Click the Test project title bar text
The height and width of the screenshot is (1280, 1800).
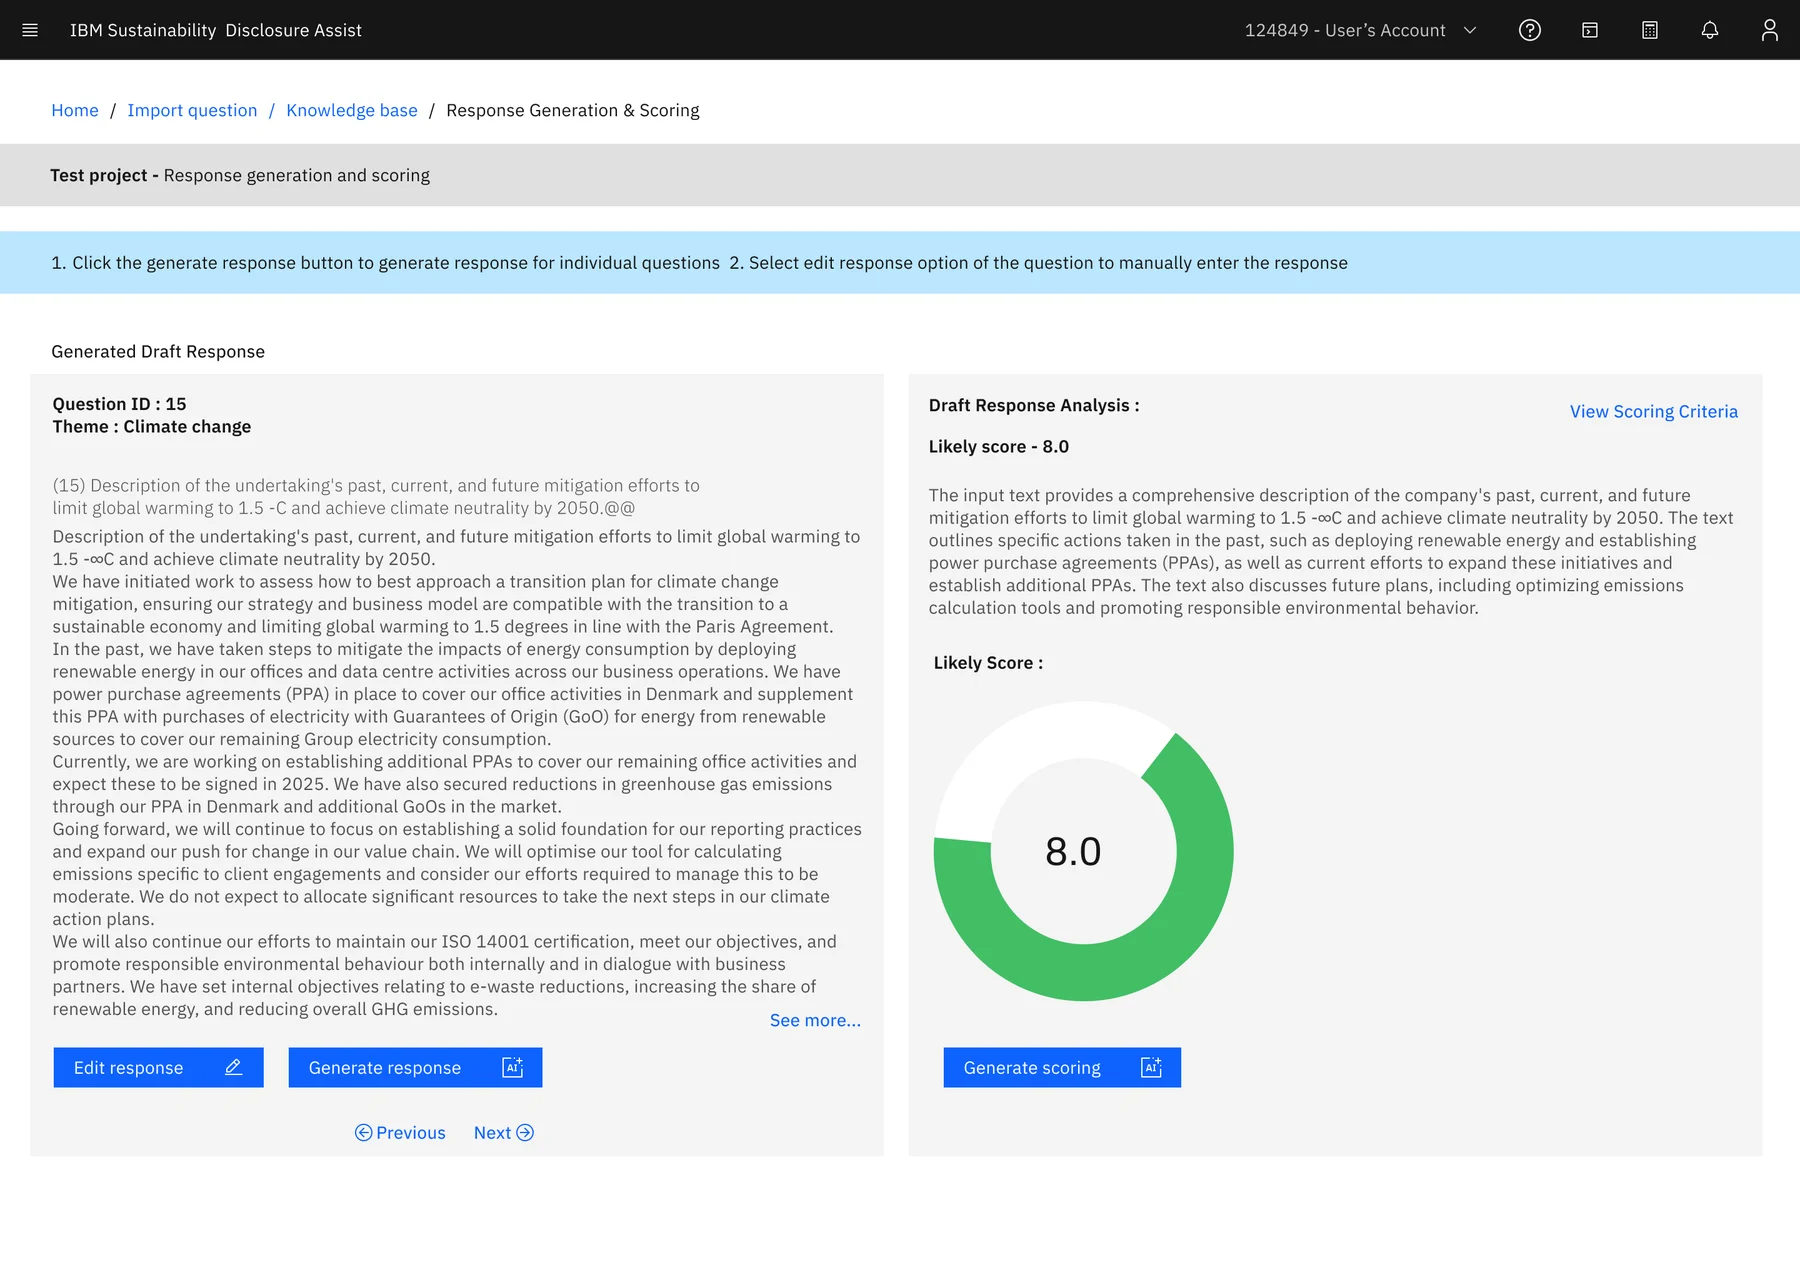coord(240,175)
